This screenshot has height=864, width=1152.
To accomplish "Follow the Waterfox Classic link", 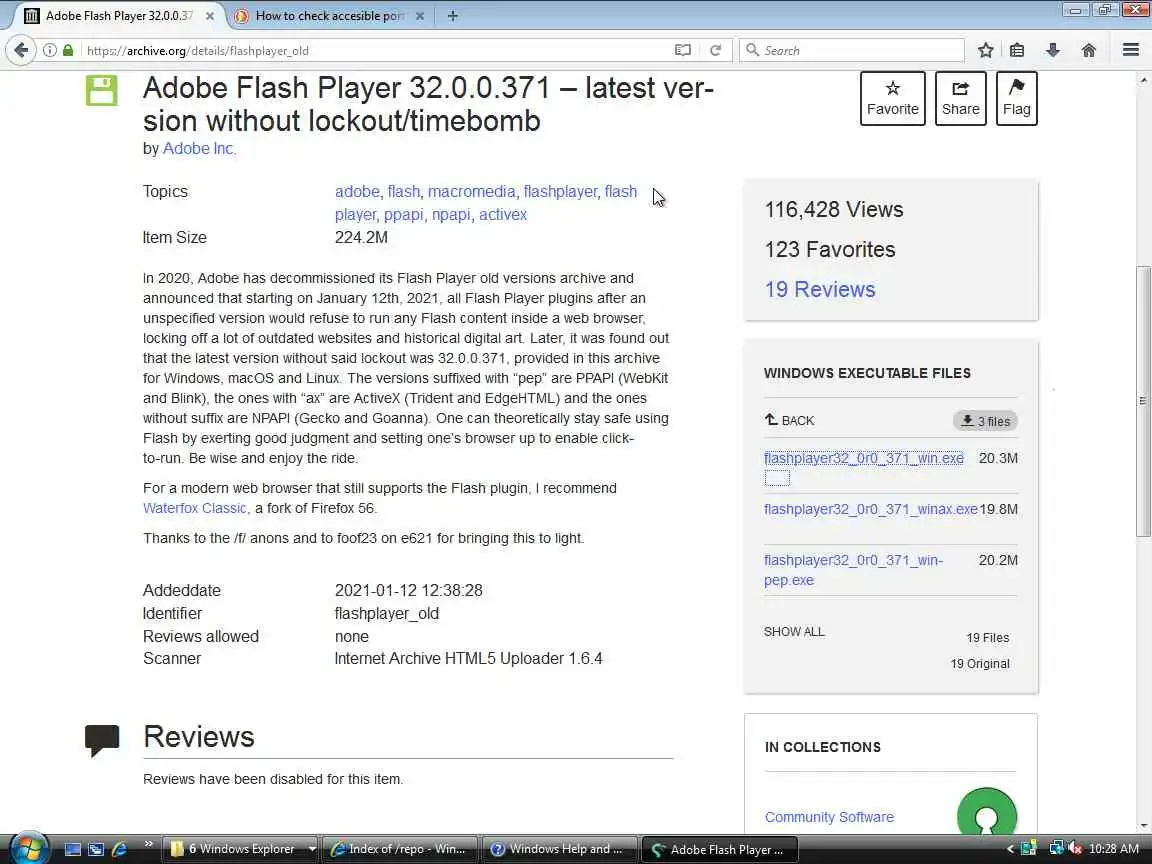I will [x=195, y=508].
